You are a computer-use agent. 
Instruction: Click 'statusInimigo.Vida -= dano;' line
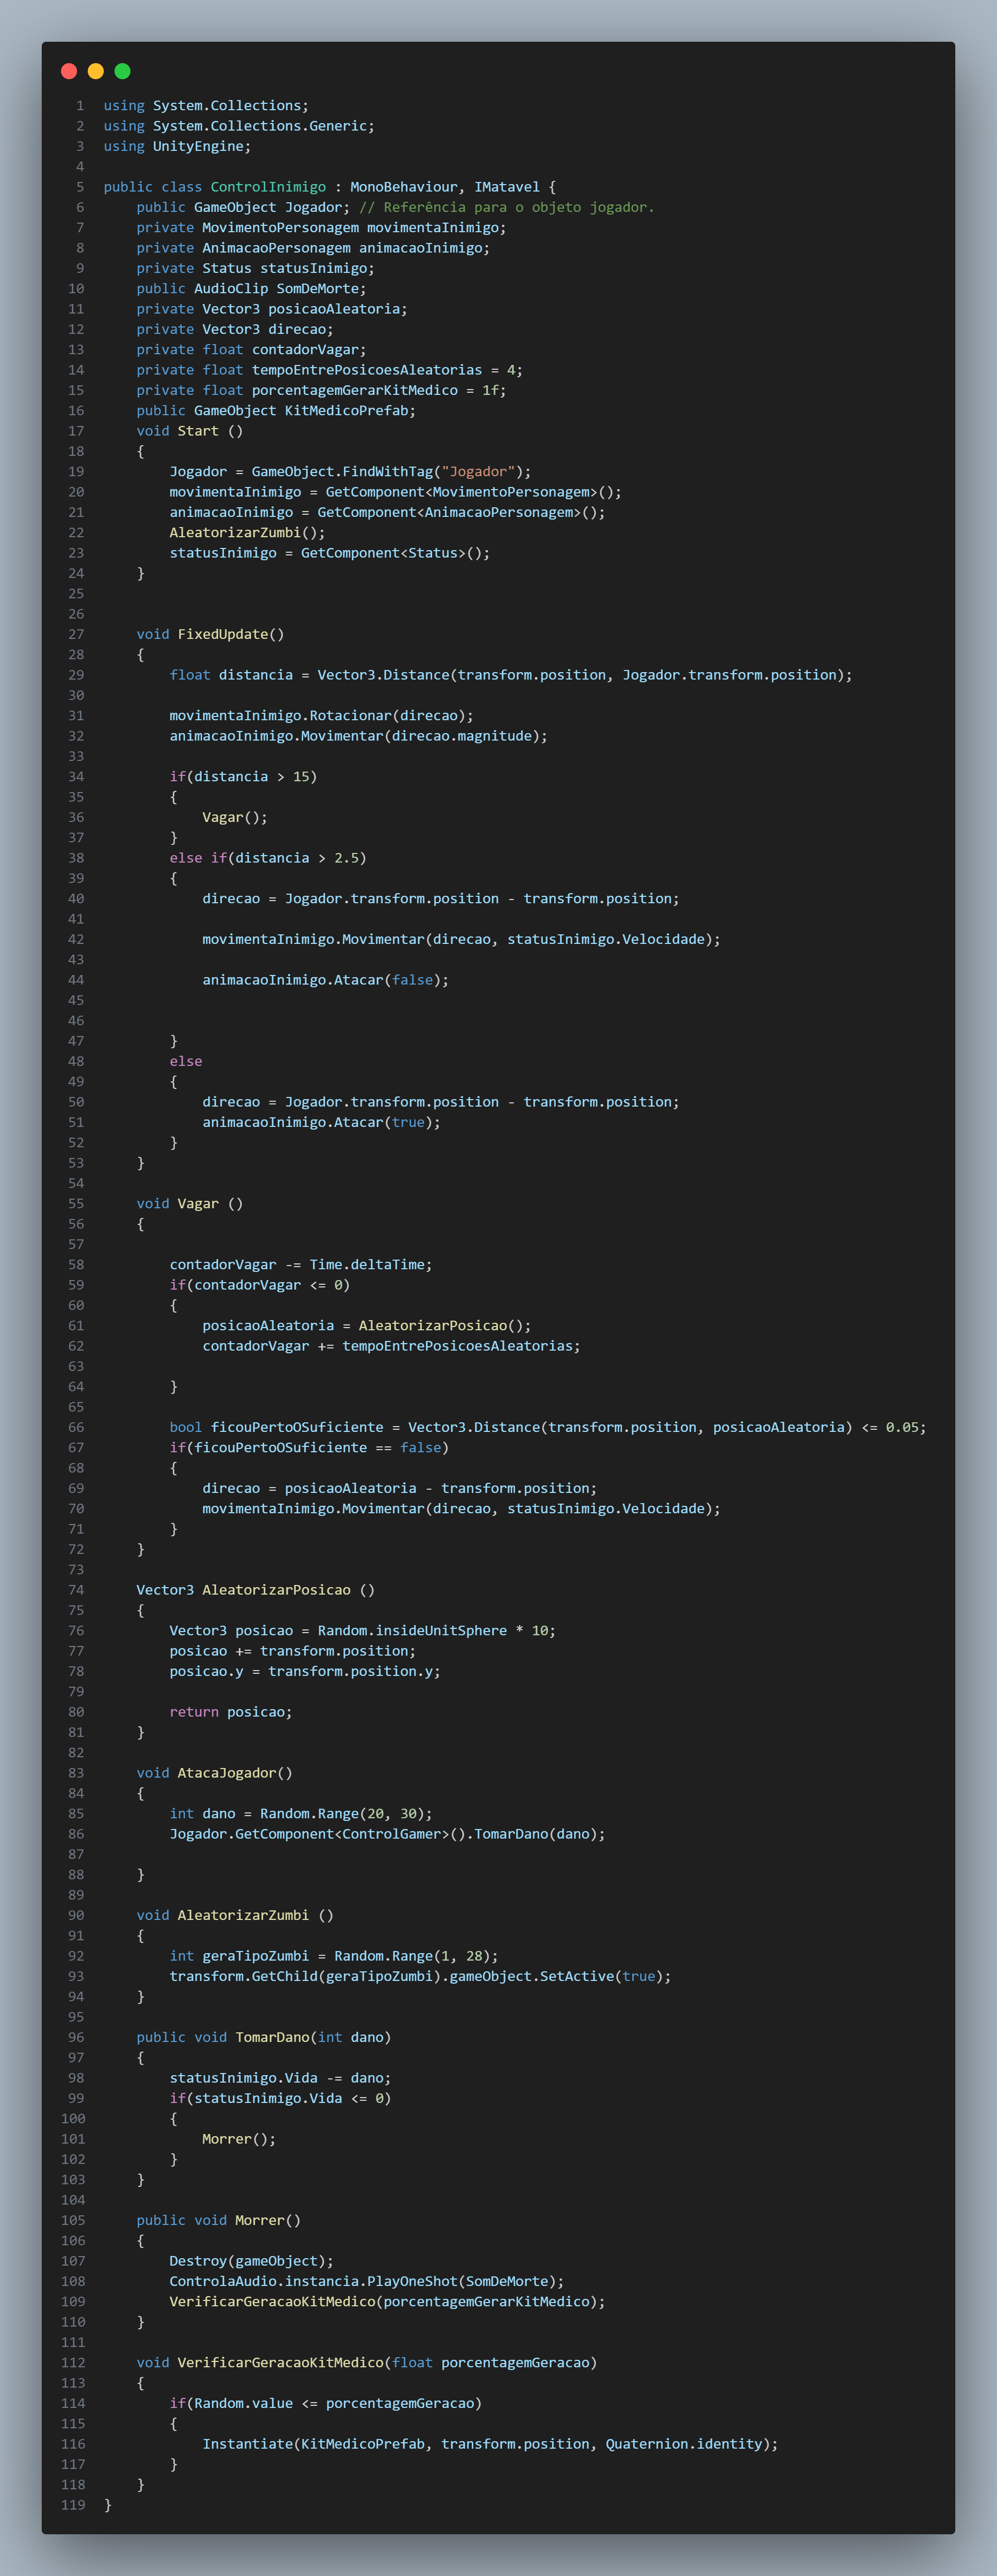[x=280, y=2078]
